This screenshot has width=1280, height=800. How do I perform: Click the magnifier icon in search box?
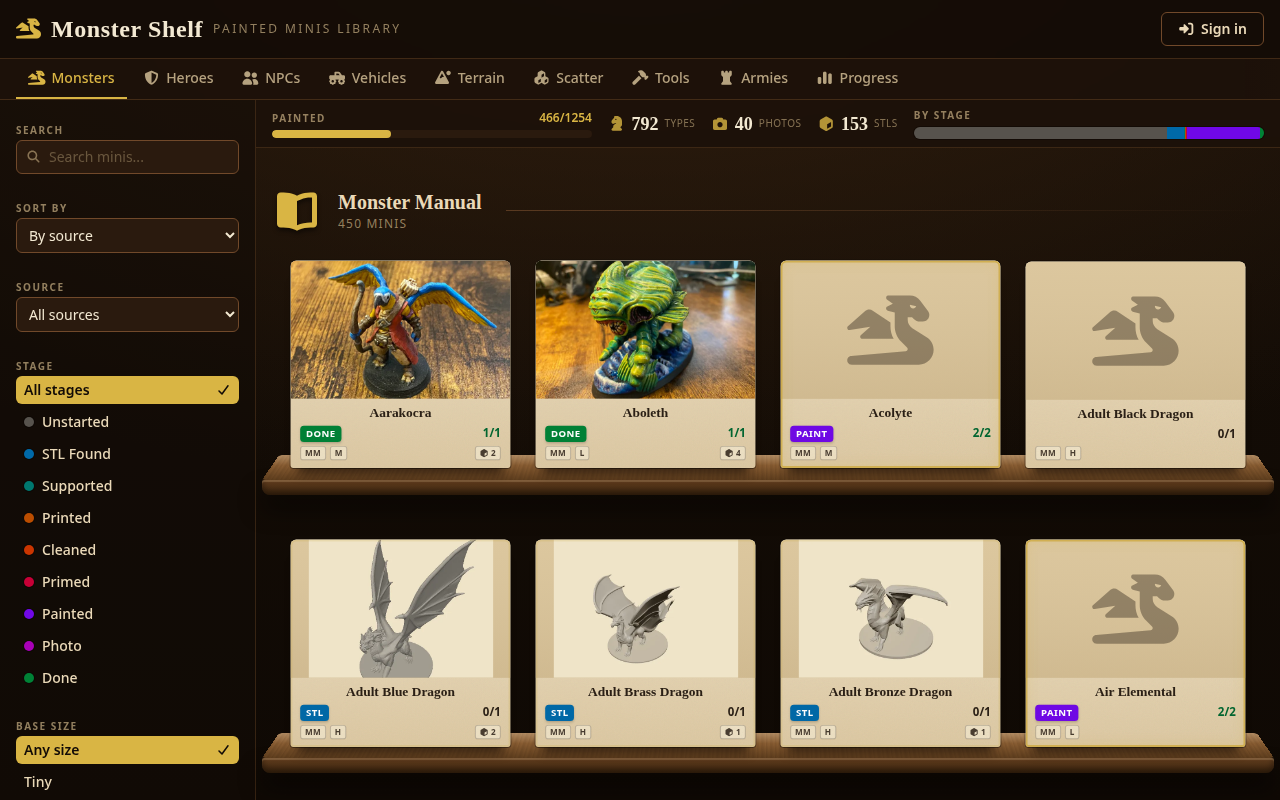[x=34, y=157]
